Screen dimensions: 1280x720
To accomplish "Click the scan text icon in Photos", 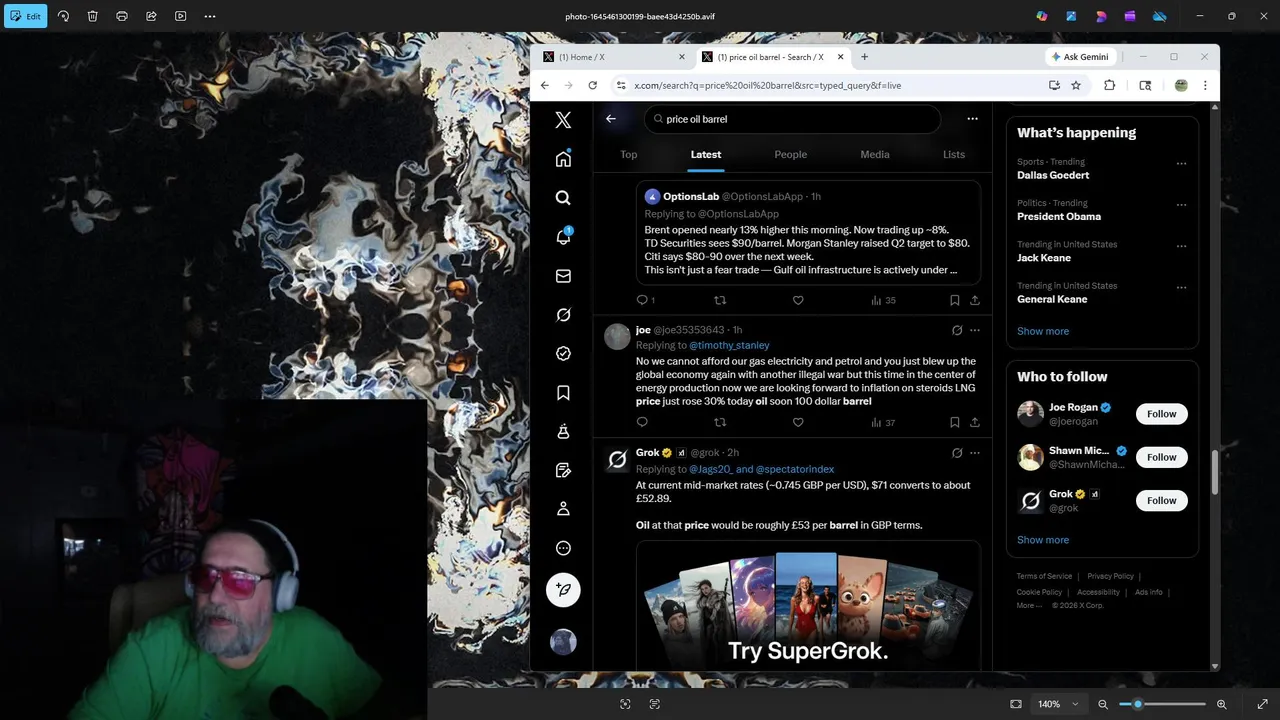I will [x=655, y=704].
